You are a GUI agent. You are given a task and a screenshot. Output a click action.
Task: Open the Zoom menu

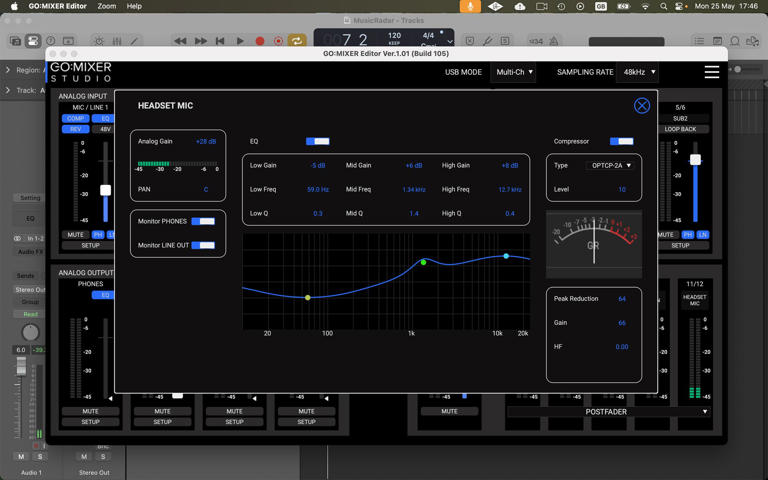click(107, 6)
